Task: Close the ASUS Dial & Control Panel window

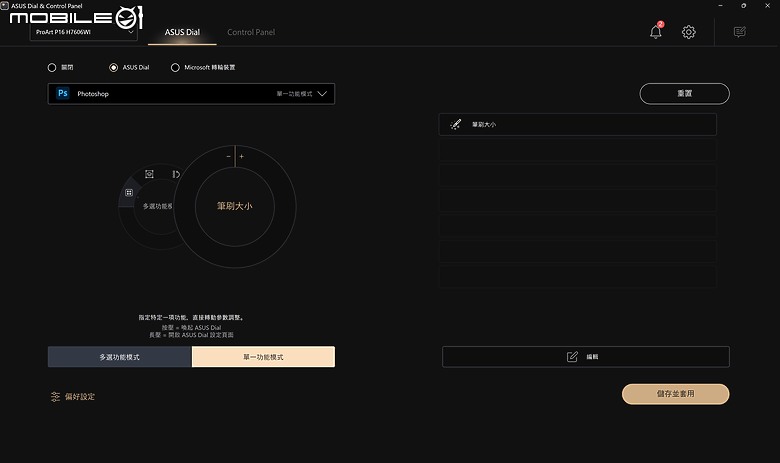Action: tap(767, 5)
